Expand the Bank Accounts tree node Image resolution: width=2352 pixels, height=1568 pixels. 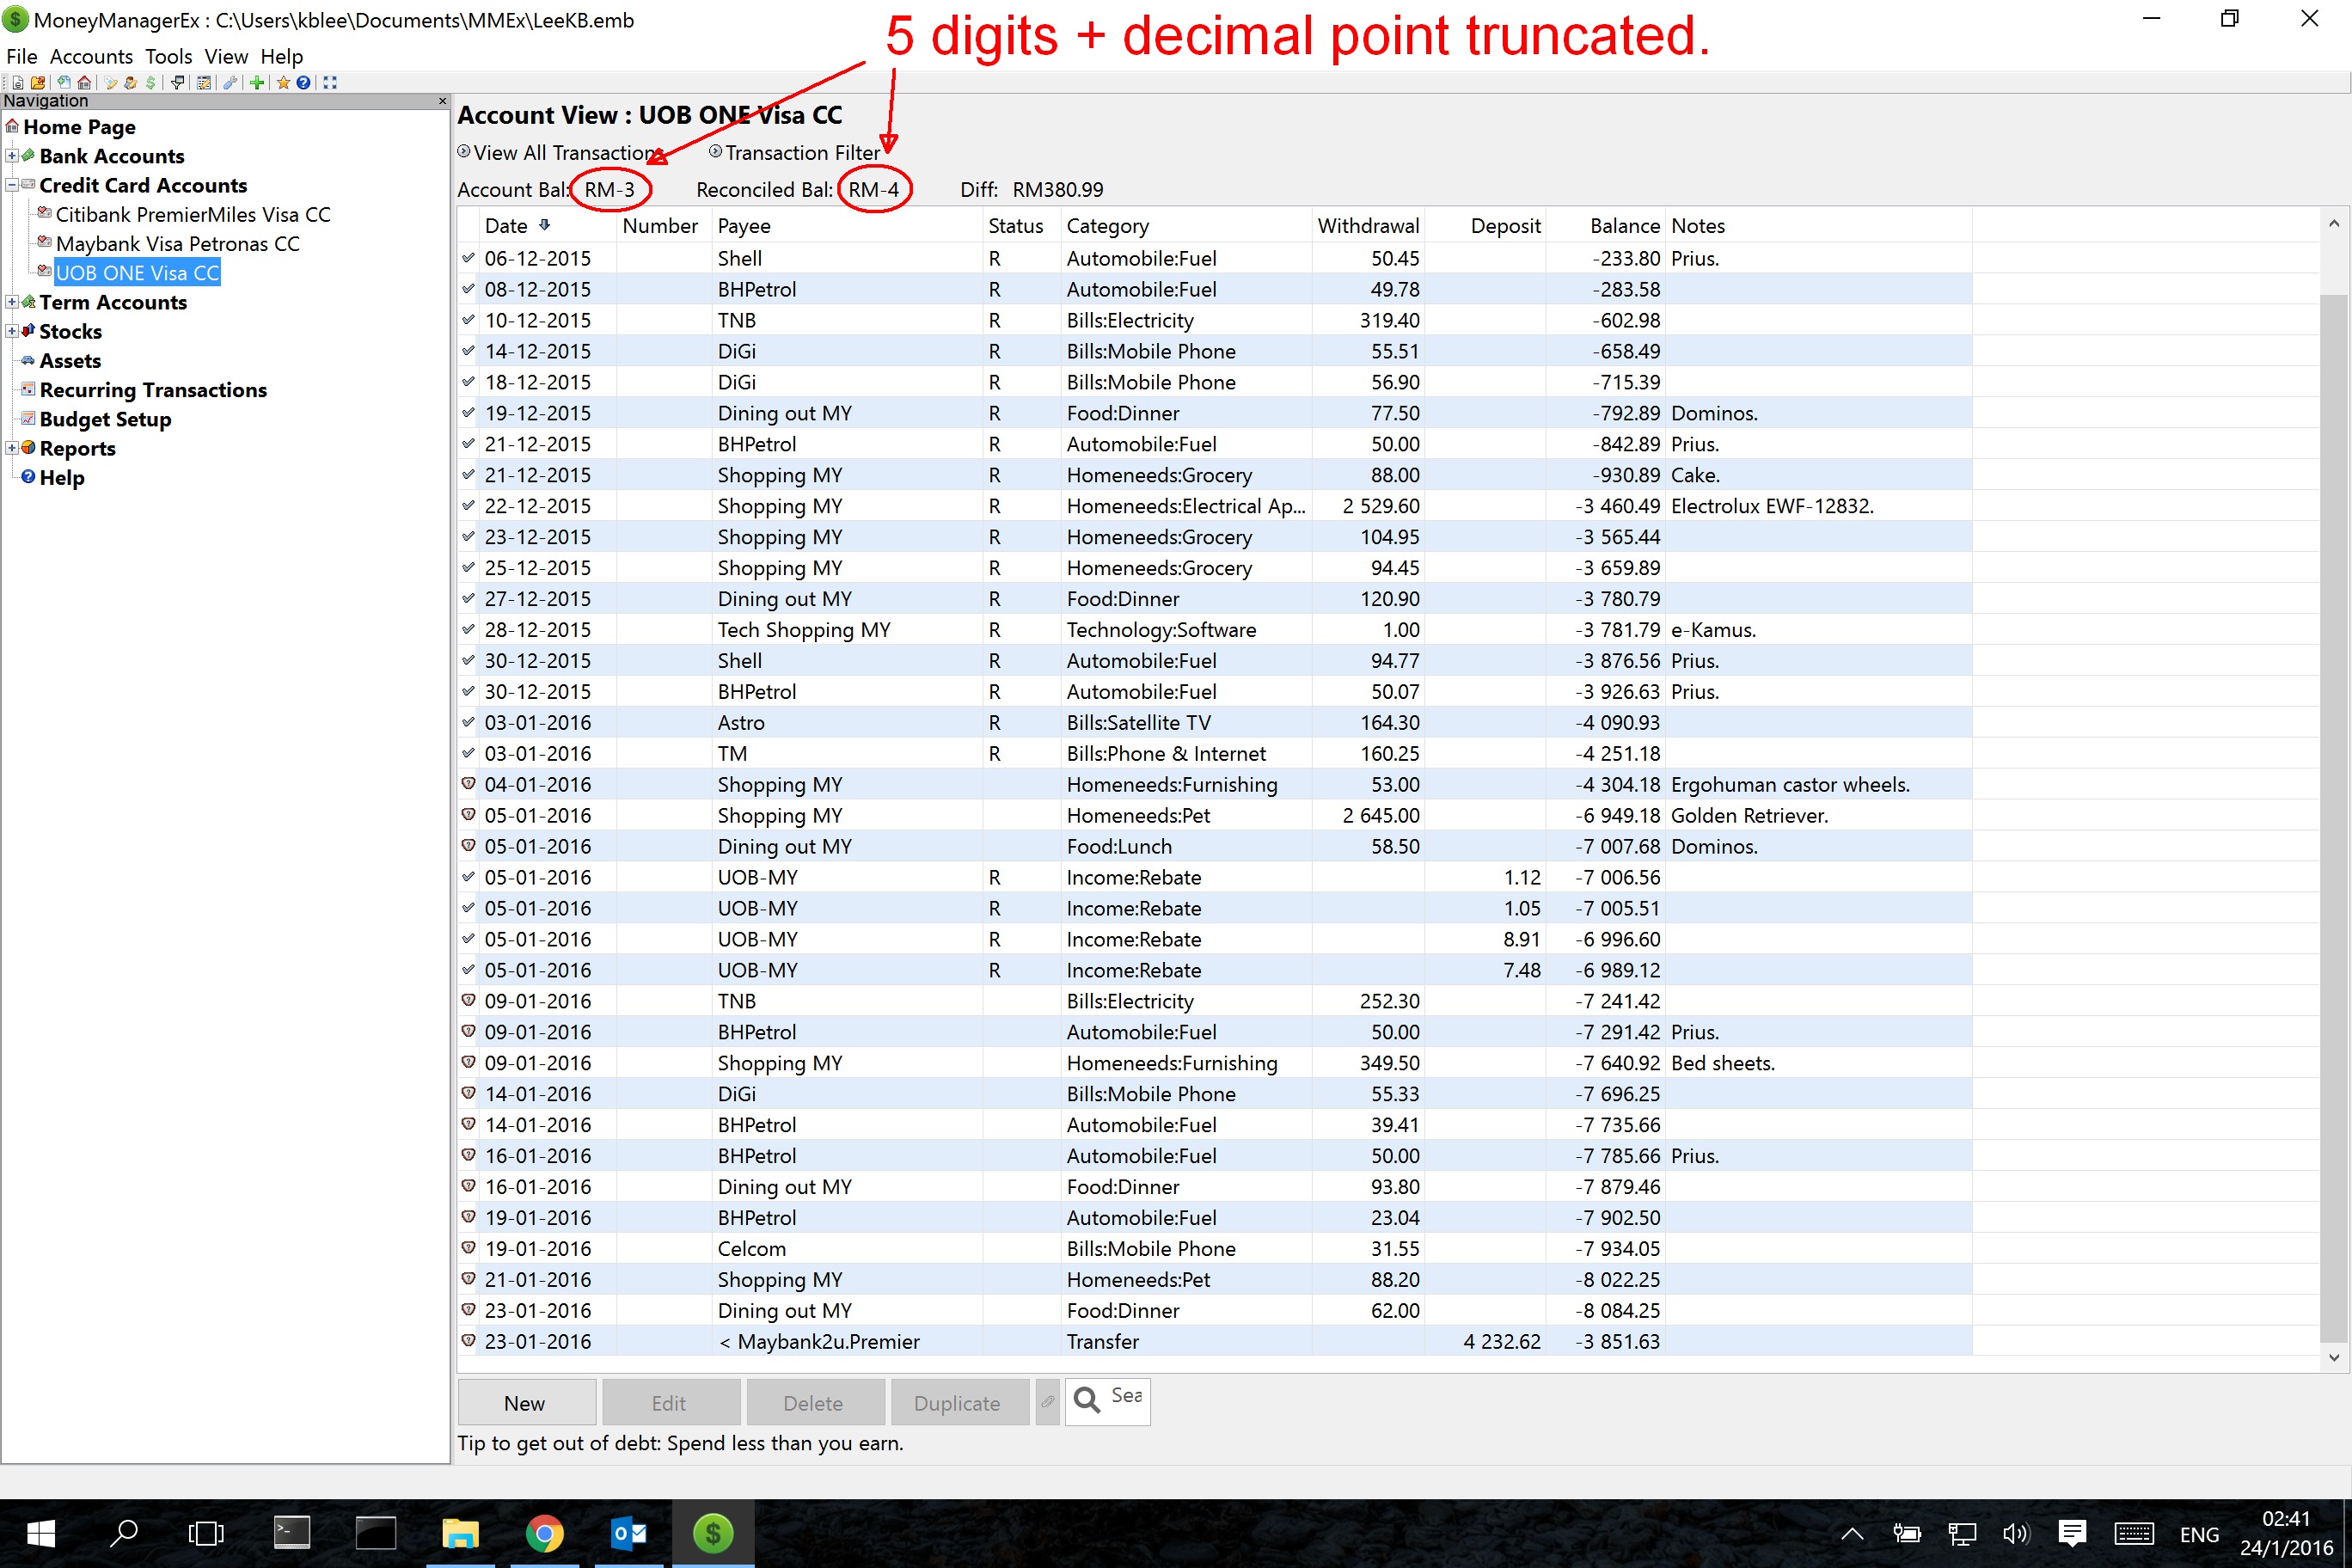coord(12,156)
